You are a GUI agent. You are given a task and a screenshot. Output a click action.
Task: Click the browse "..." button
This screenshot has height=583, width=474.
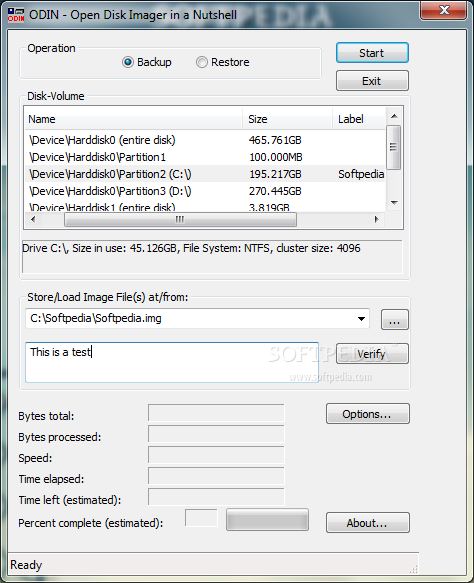pyautogui.click(x=394, y=320)
